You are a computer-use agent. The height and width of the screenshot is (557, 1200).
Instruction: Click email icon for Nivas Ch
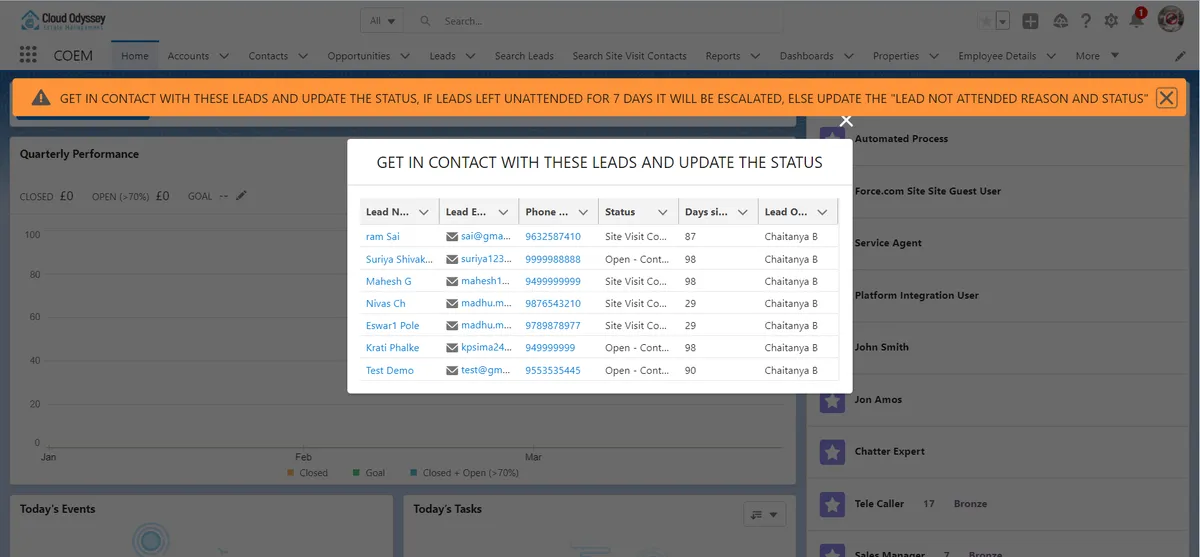tap(452, 303)
